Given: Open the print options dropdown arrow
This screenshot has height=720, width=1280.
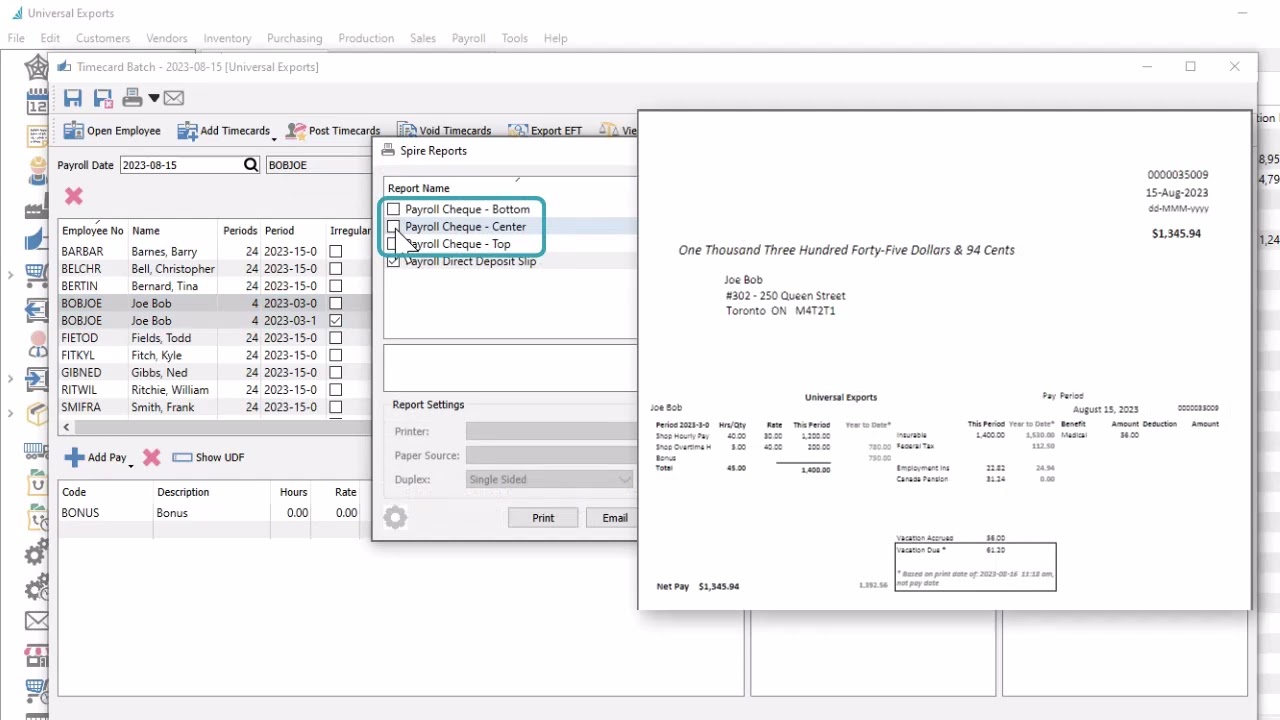Looking at the screenshot, I should 154,98.
